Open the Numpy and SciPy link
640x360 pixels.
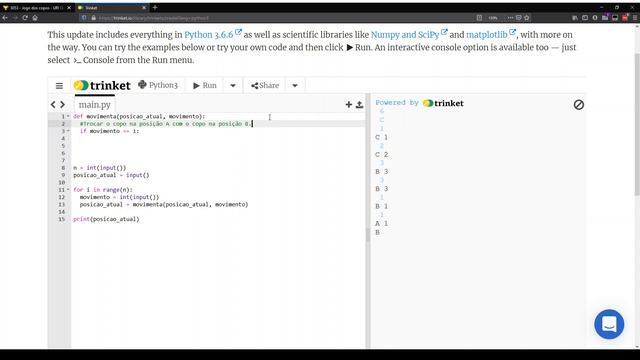[409, 35]
